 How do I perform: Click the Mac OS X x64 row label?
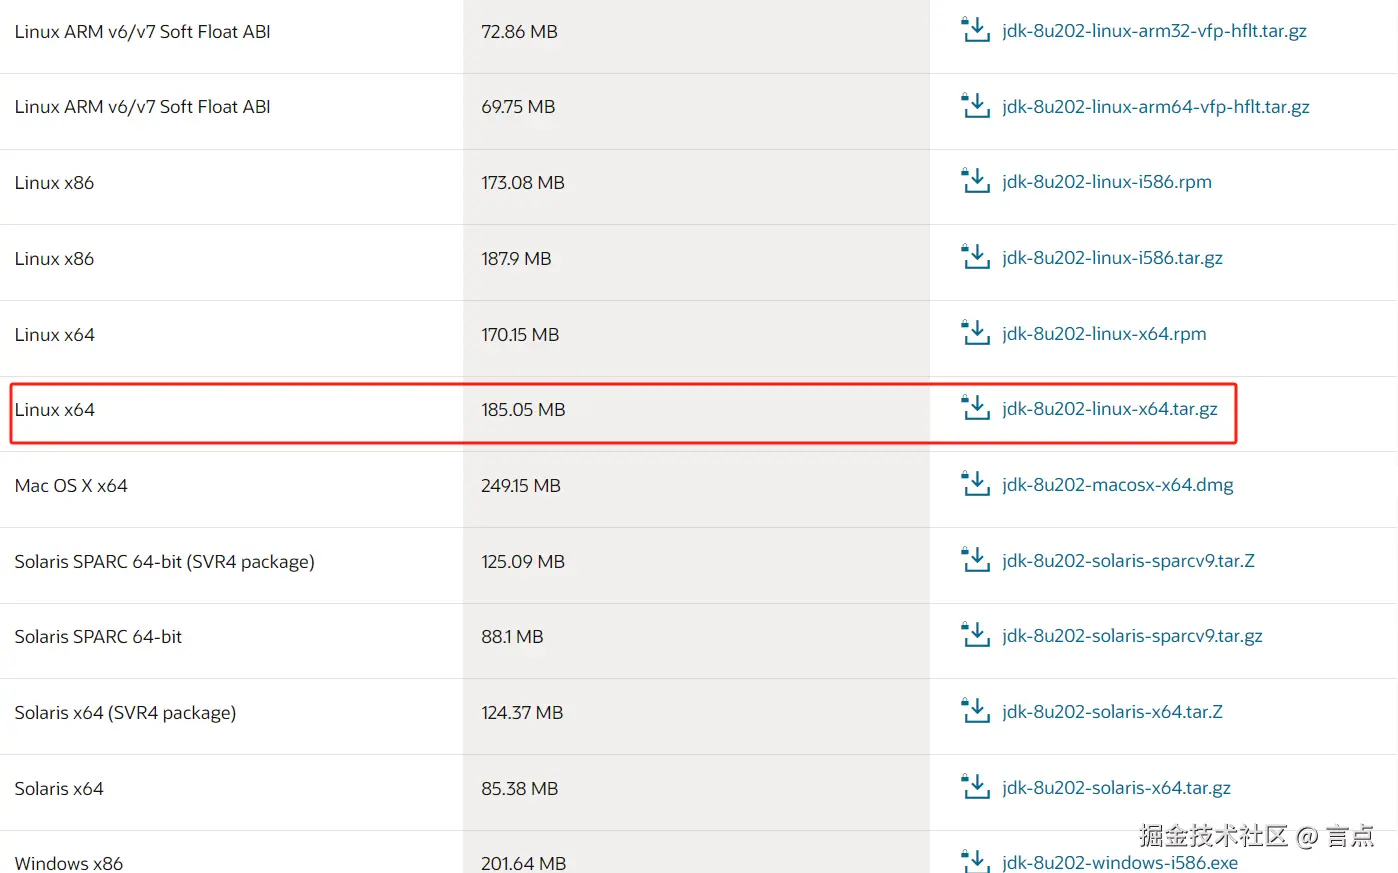coord(71,486)
